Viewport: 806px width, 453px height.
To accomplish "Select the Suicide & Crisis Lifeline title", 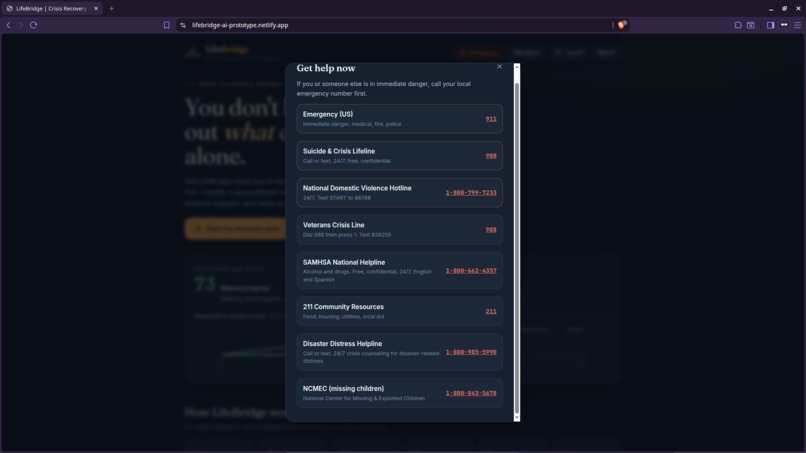I will [339, 151].
